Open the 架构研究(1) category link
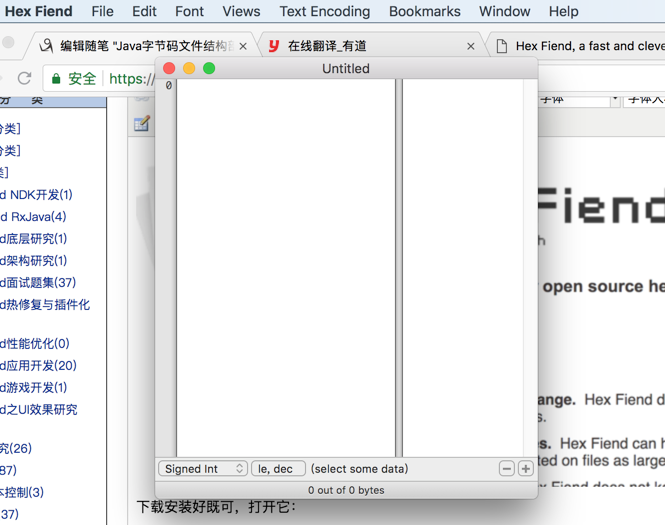 click(x=34, y=260)
